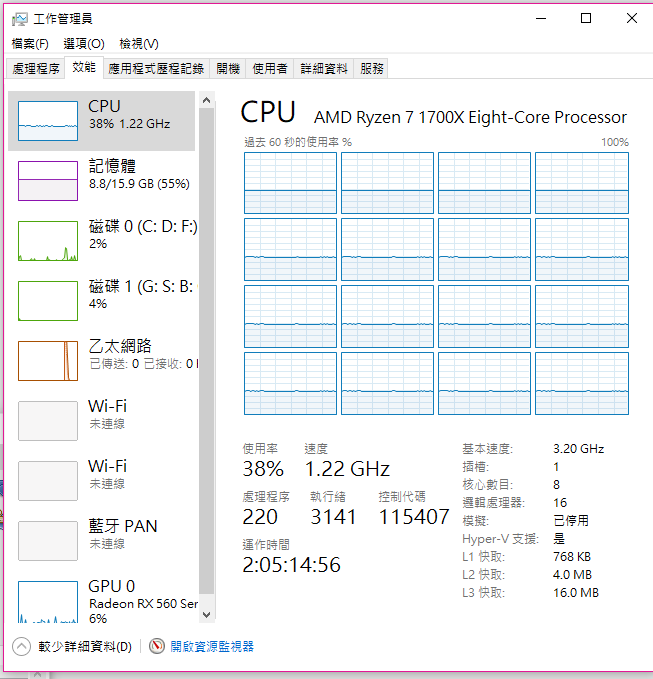Screen dimensions: 653x679
Task: Select the CPU usage thumbnail graph
Action: pos(48,121)
